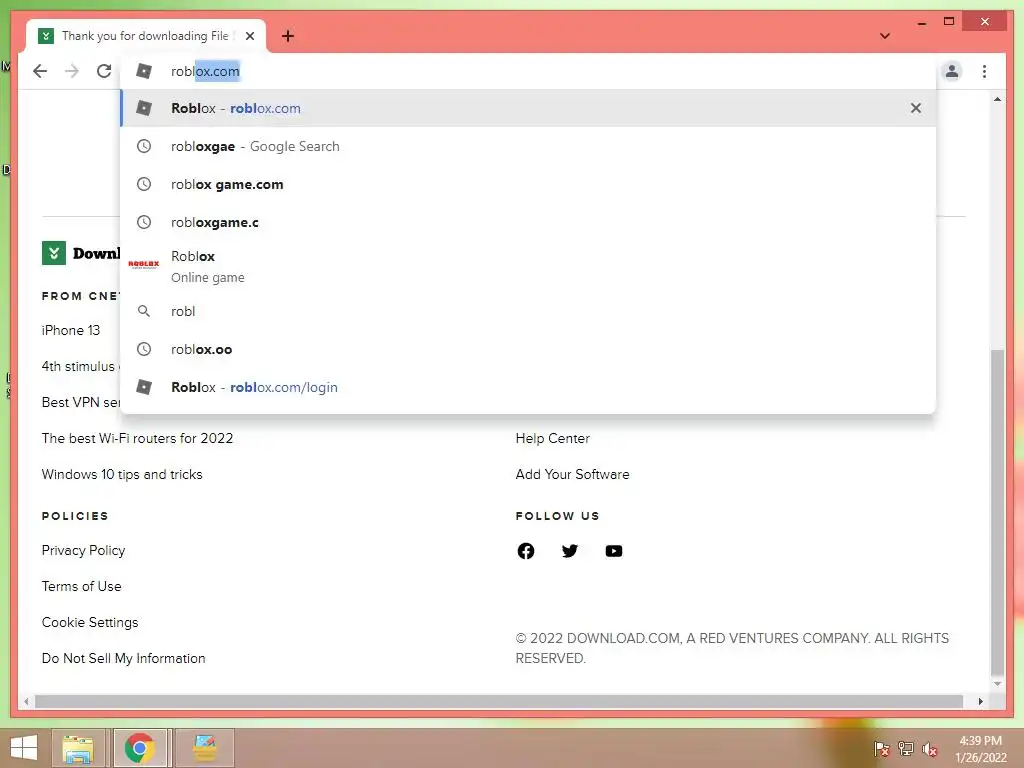This screenshot has width=1024, height=768.
Task: Close the 'Thank you for downloading' tab
Action: coord(250,36)
